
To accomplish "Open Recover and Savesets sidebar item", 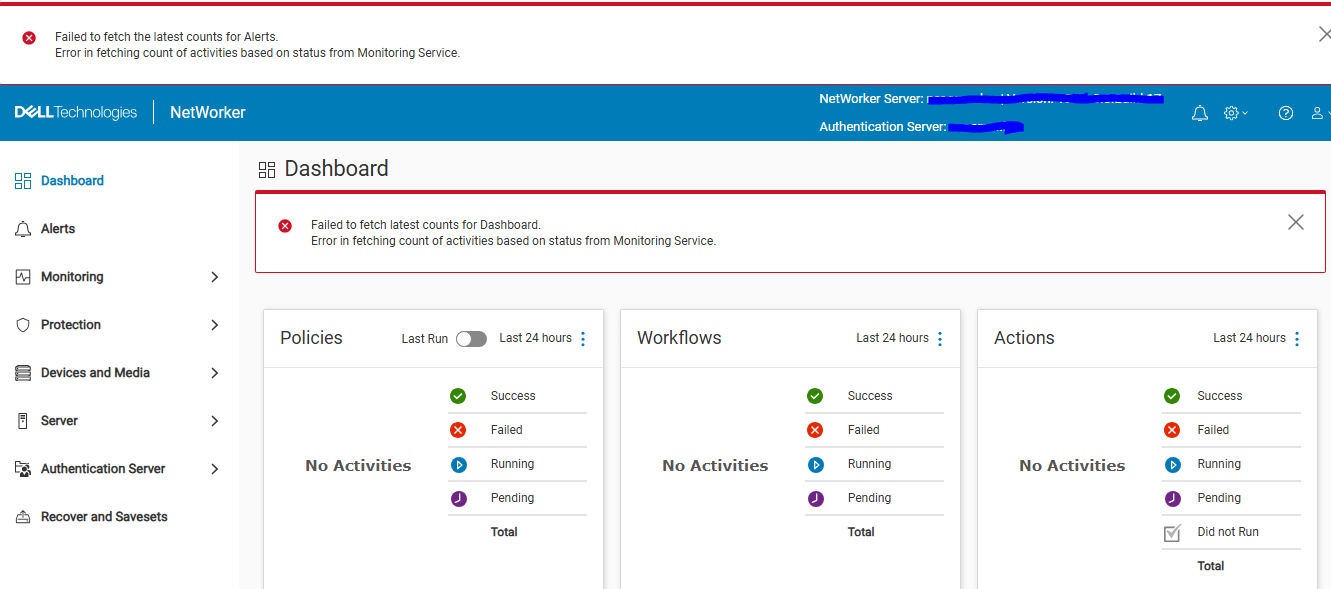I will tap(104, 517).
